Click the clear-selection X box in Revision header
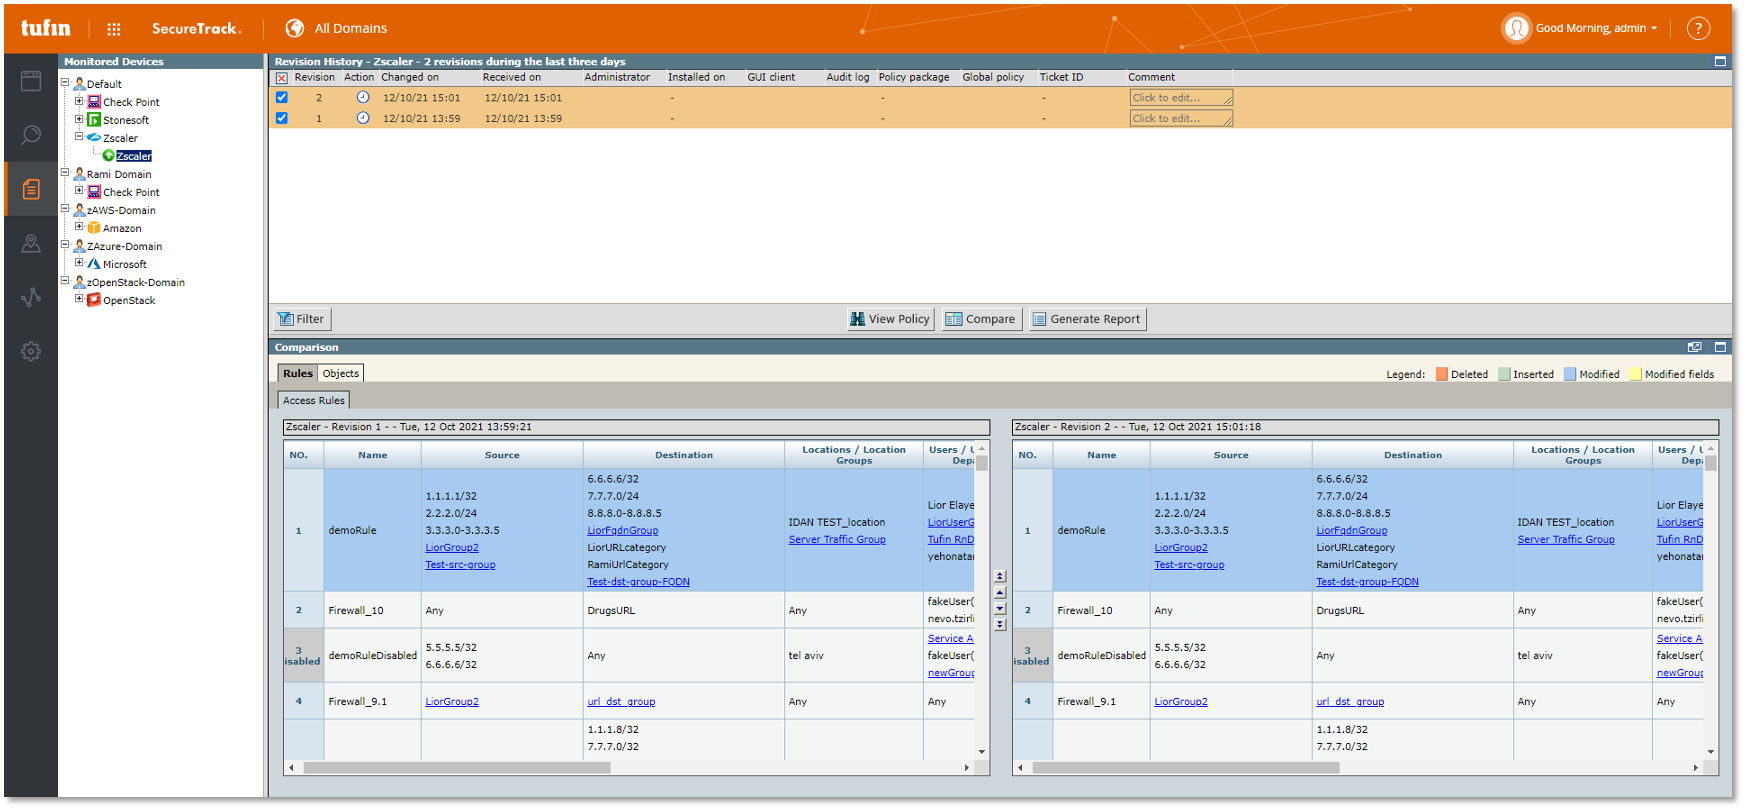 coord(282,78)
